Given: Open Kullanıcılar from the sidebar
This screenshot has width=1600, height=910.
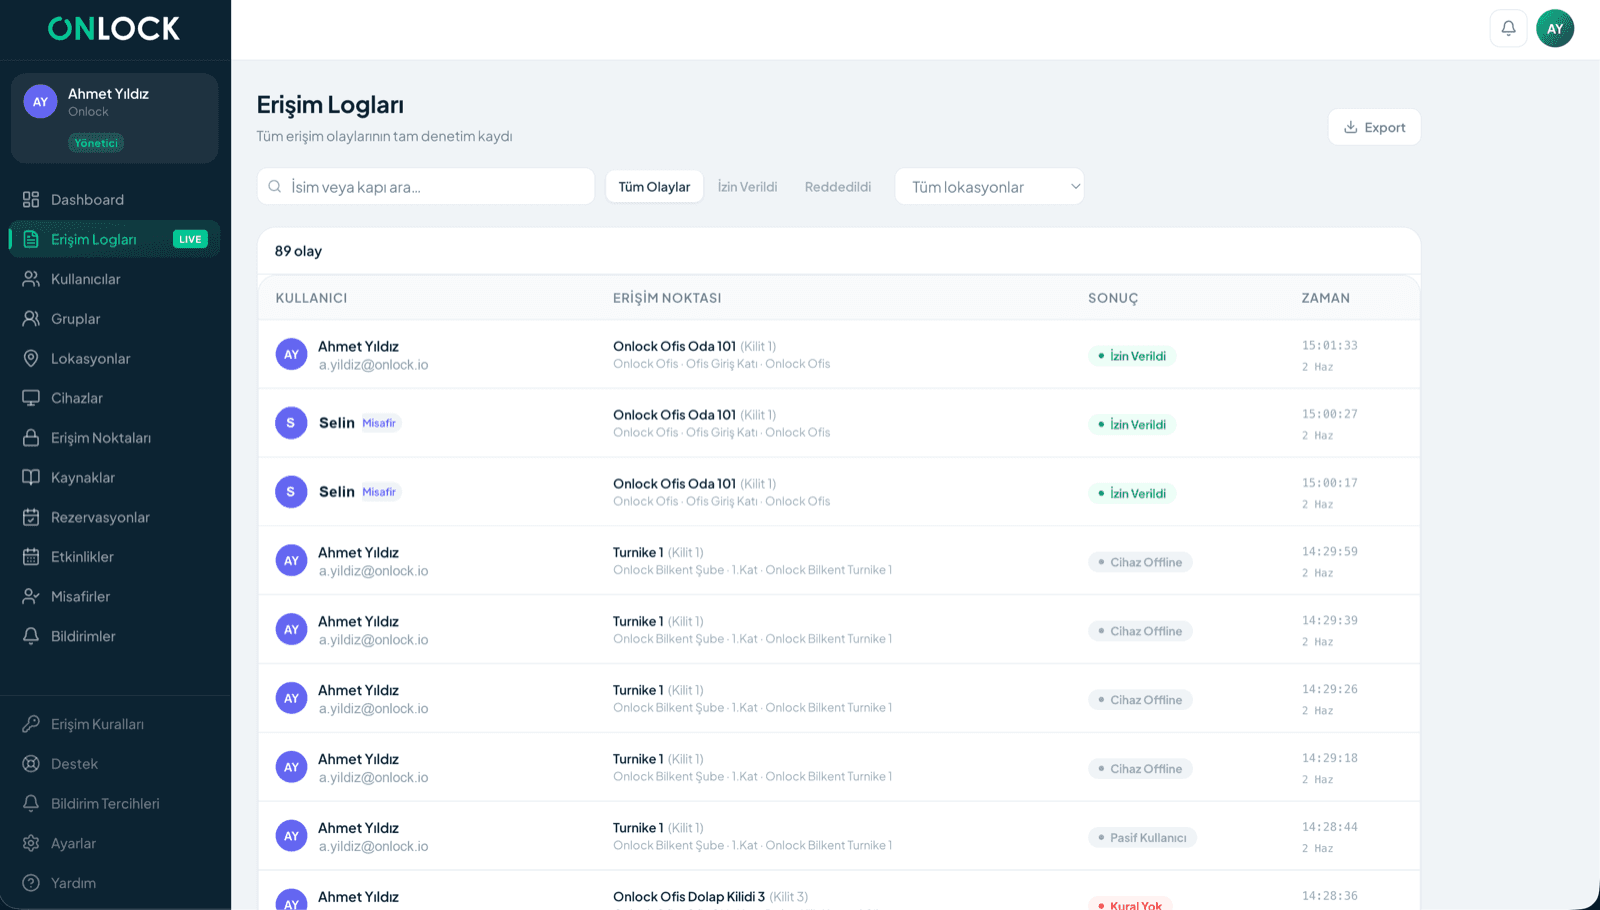Looking at the screenshot, I should click(114, 279).
